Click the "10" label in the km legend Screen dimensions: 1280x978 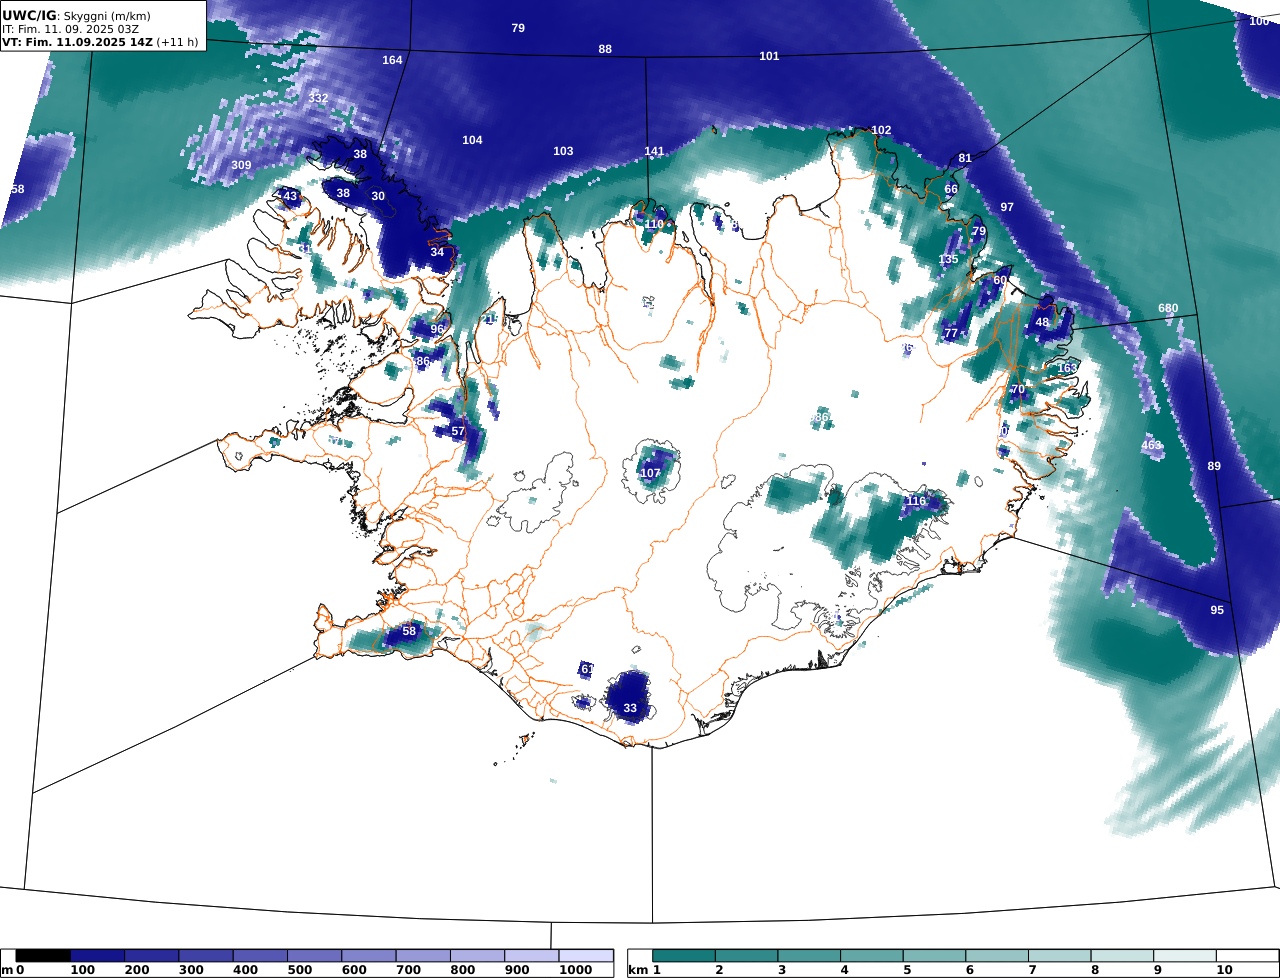point(1224,970)
